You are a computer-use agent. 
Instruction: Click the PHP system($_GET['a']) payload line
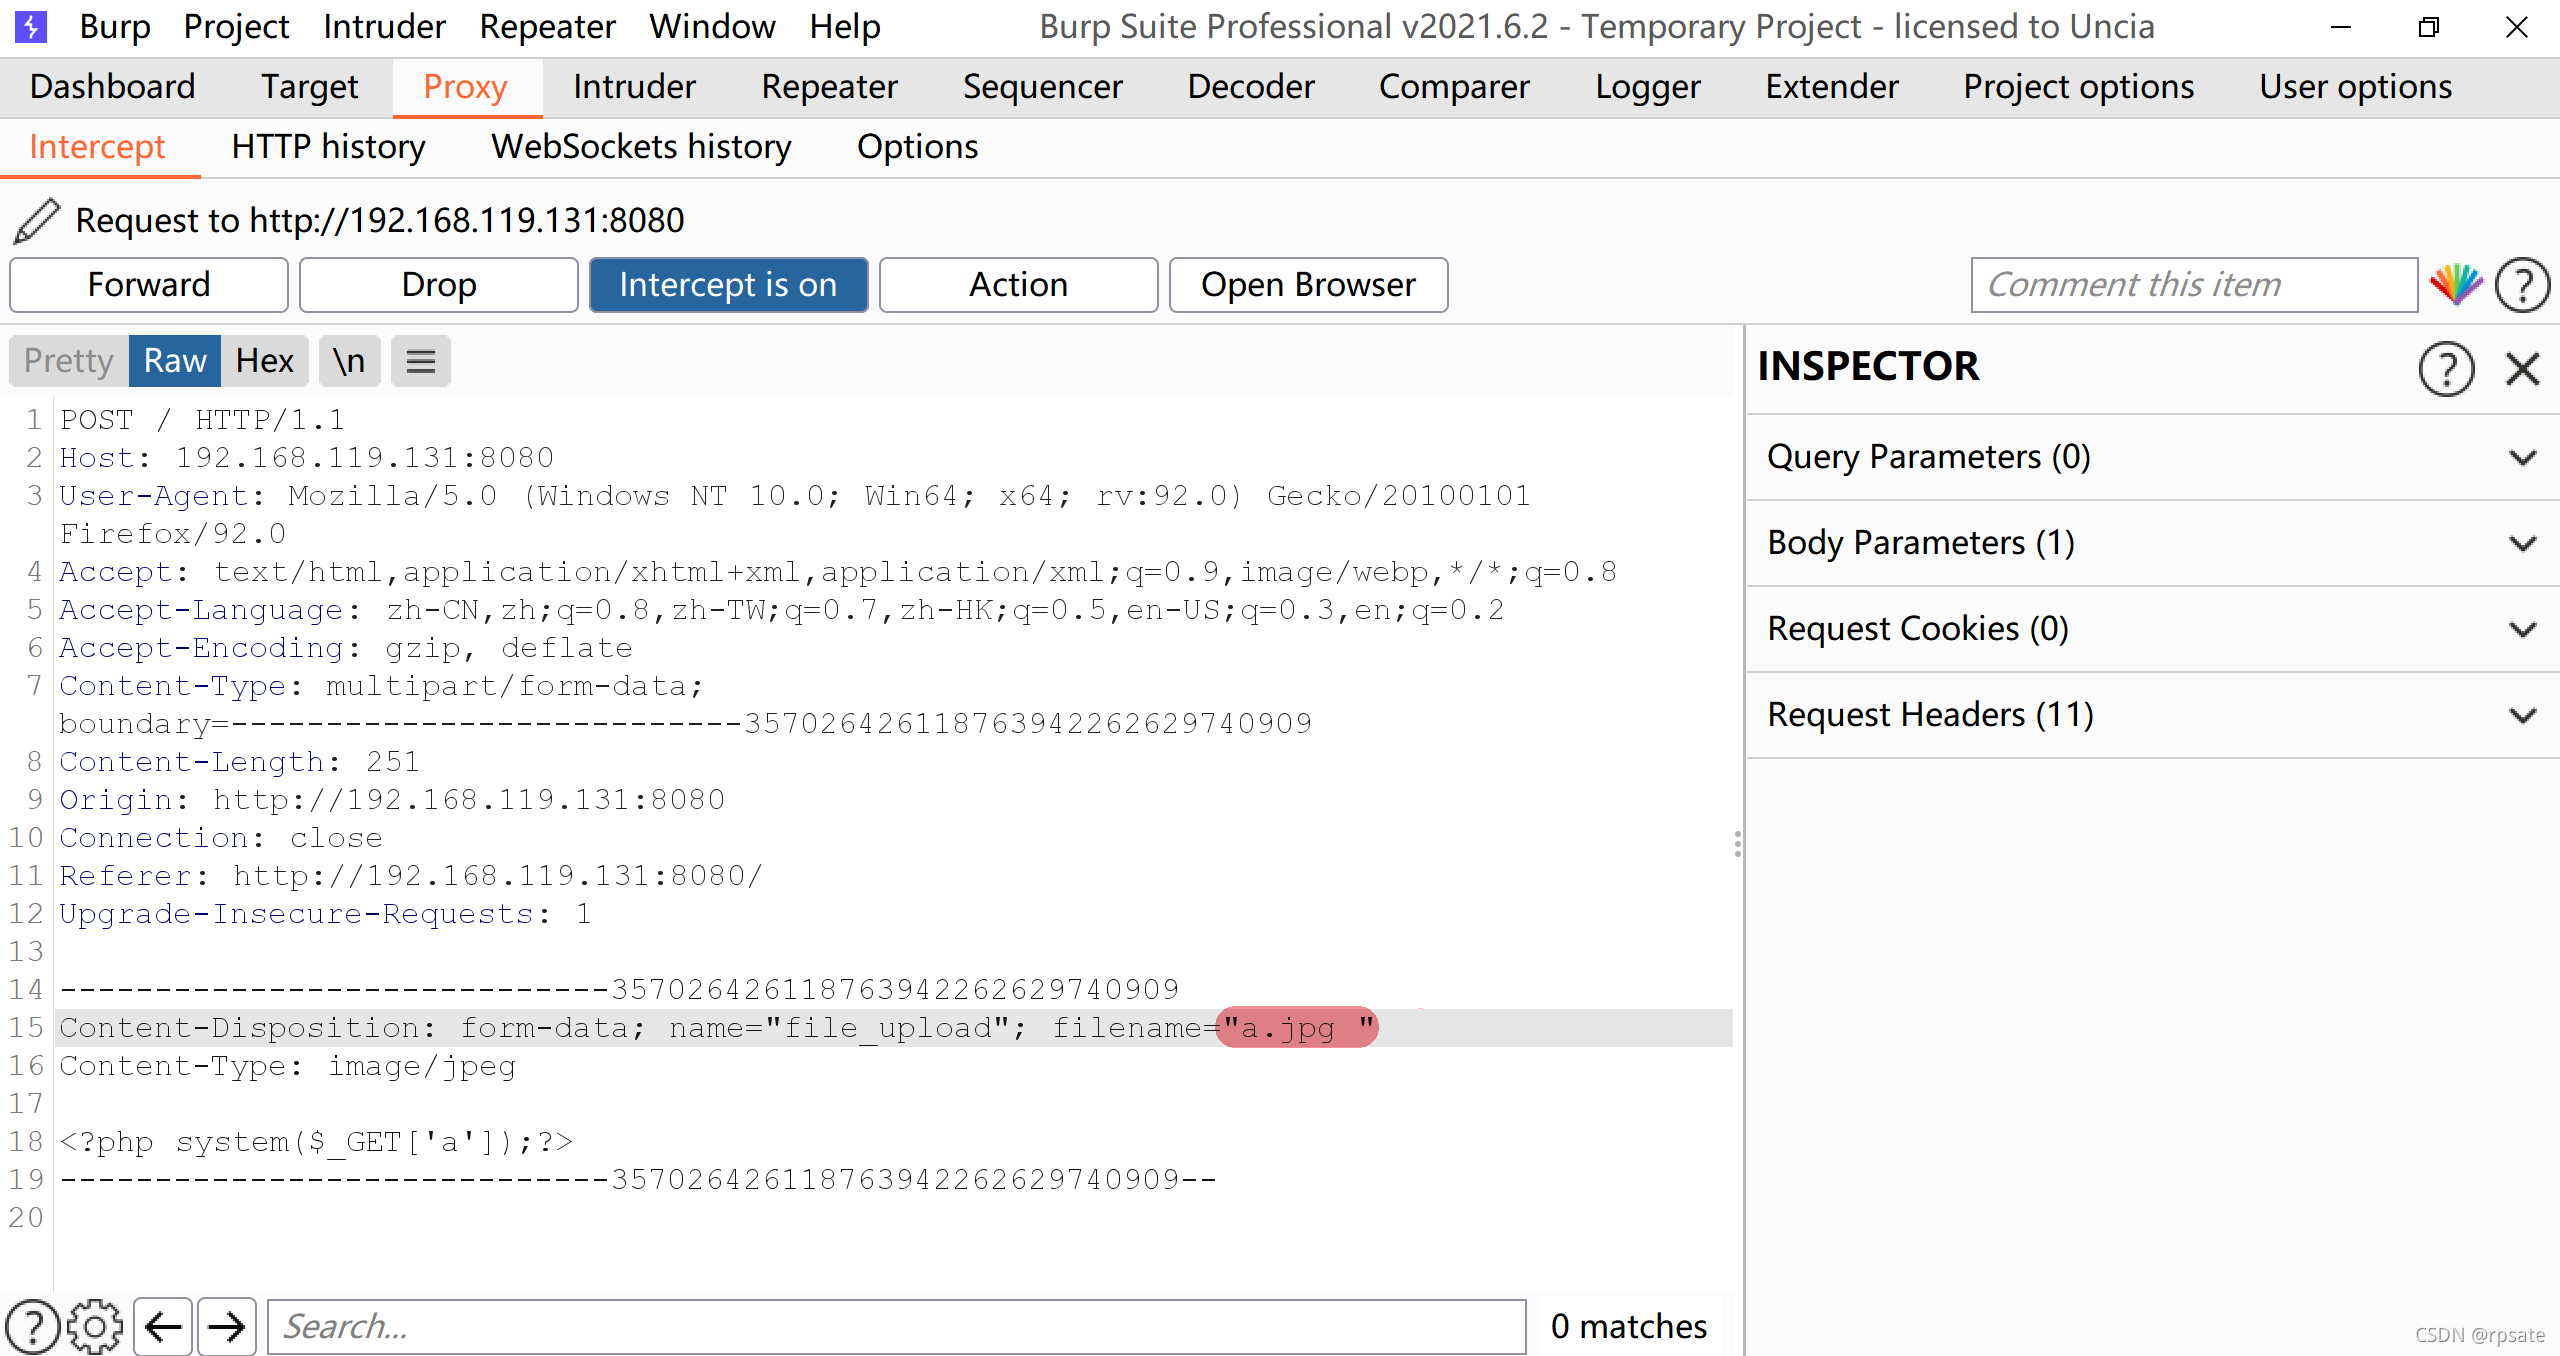(x=317, y=1141)
